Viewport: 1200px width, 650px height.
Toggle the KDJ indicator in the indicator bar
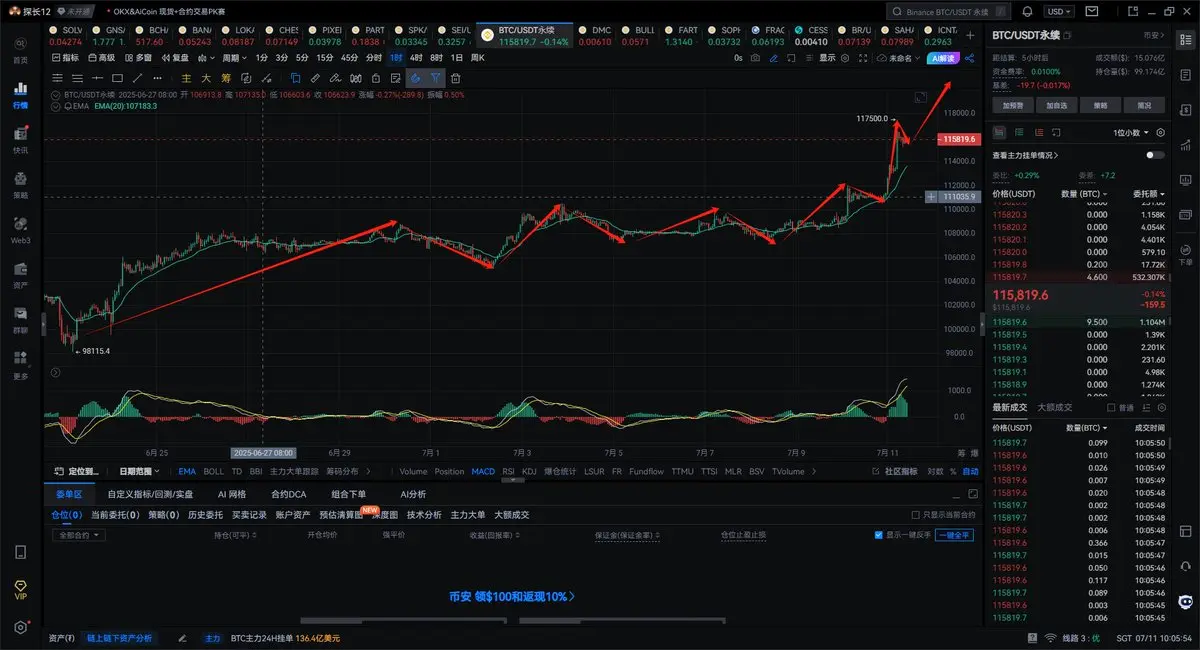click(x=529, y=471)
